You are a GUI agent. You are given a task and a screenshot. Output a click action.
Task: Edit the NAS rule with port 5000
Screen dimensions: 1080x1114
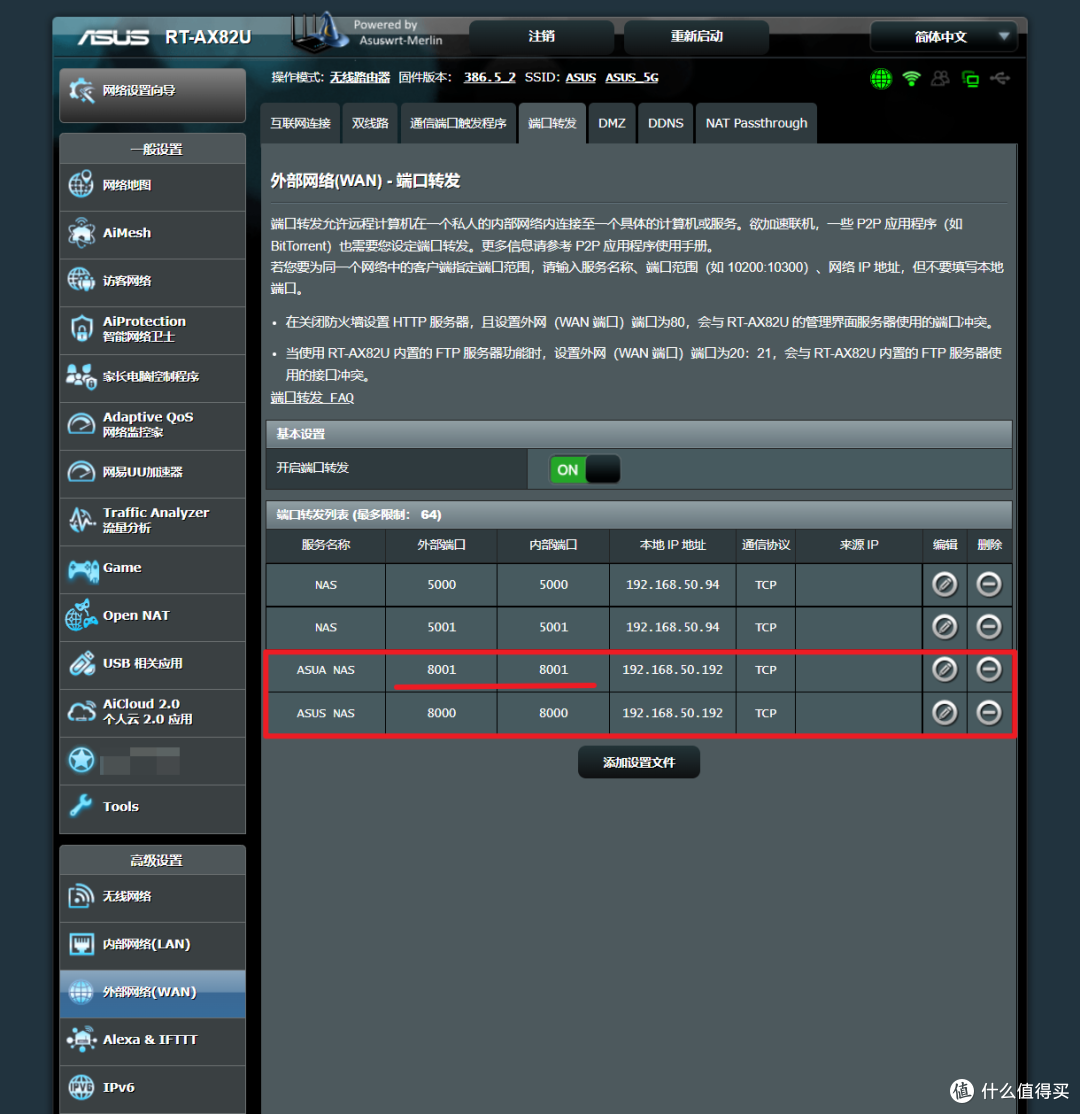tap(944, 584)
